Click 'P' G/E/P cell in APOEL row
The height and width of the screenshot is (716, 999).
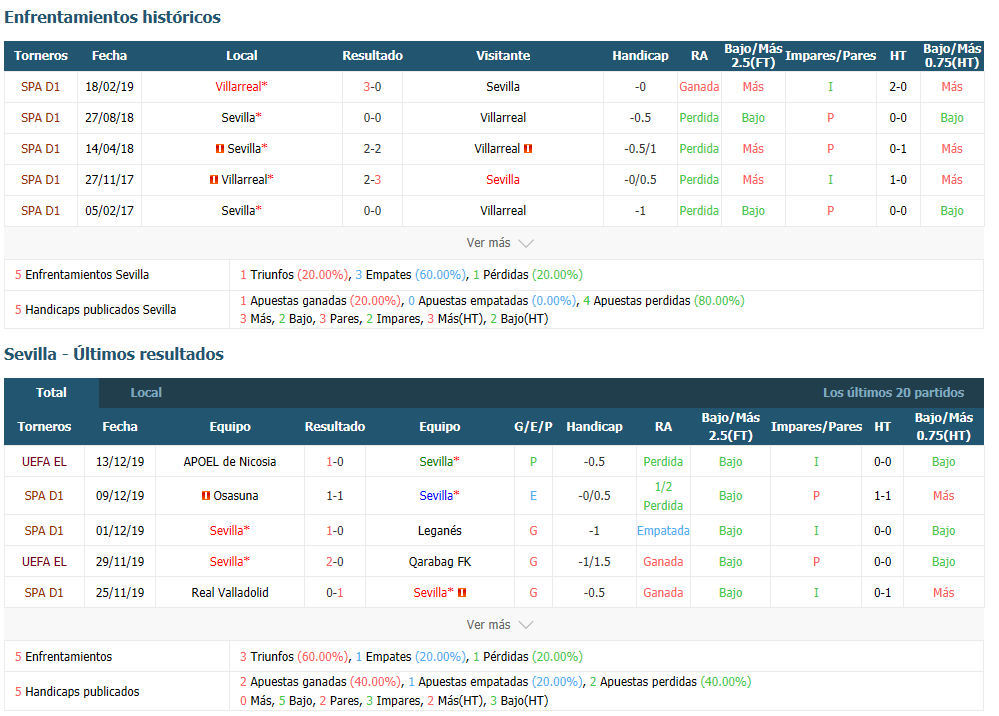tap(533, 462)
